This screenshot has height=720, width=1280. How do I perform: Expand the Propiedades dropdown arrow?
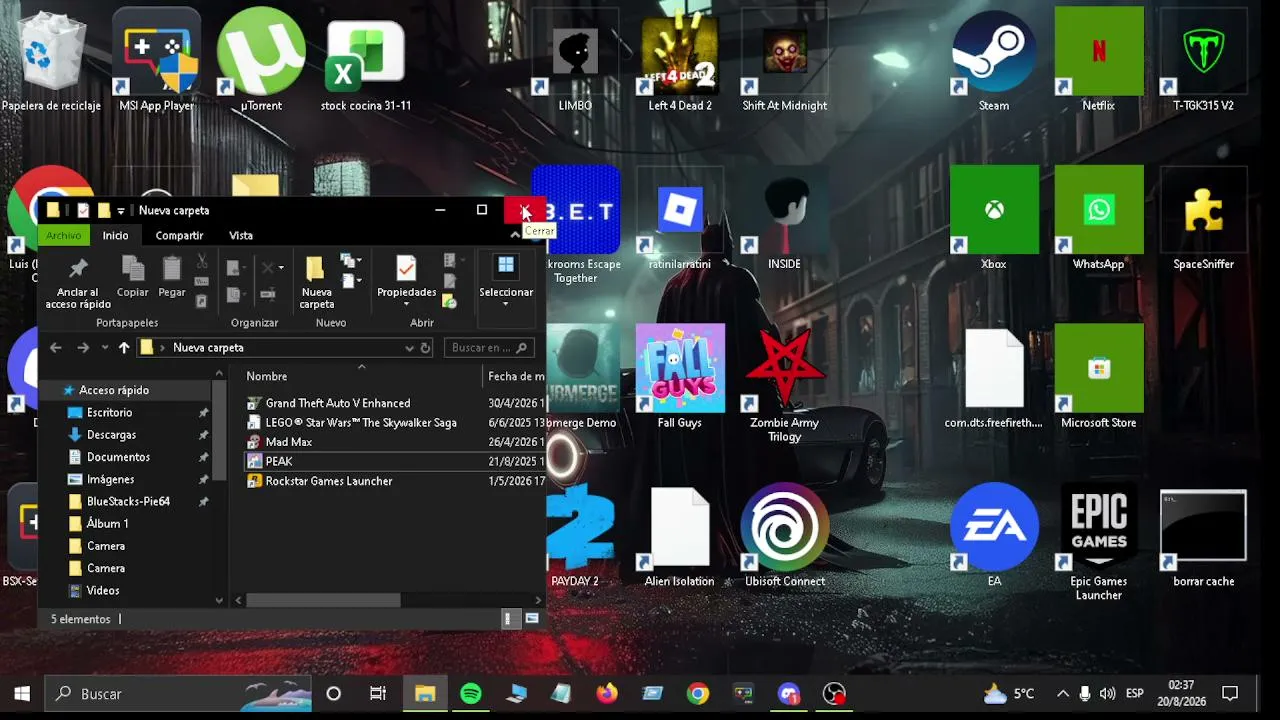tap(406, 304)
